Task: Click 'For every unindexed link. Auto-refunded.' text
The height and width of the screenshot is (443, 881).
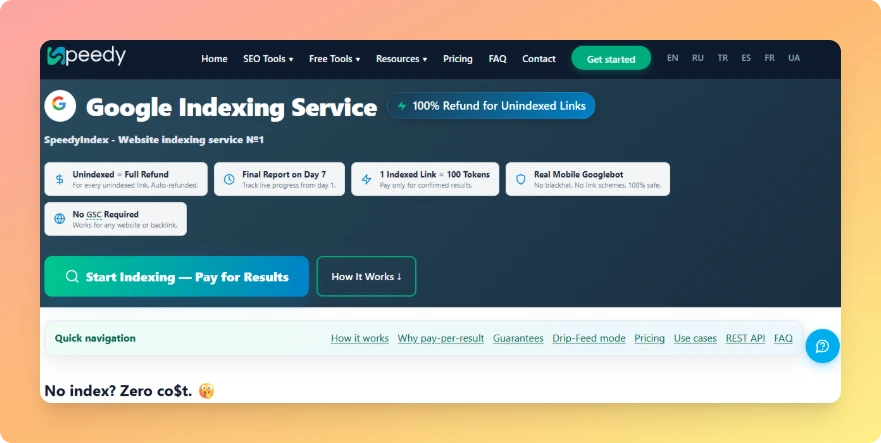Action: tap(135, 185)
